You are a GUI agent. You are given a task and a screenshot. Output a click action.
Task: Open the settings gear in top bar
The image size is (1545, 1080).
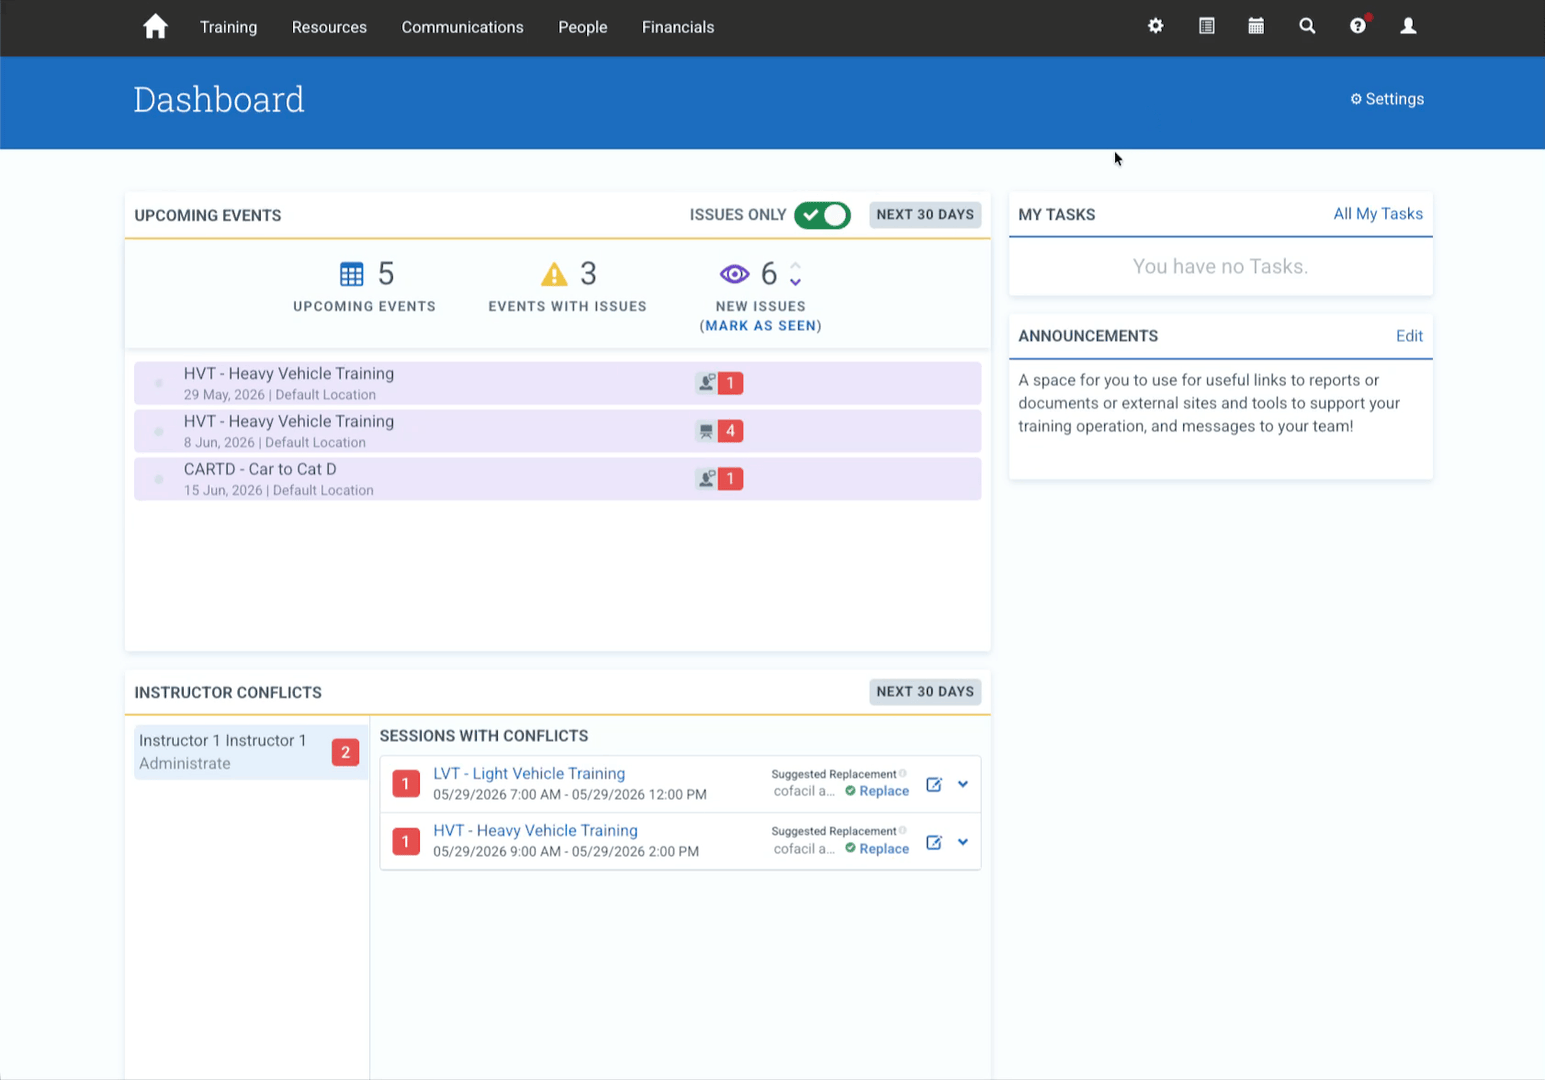coord(1156,26)
